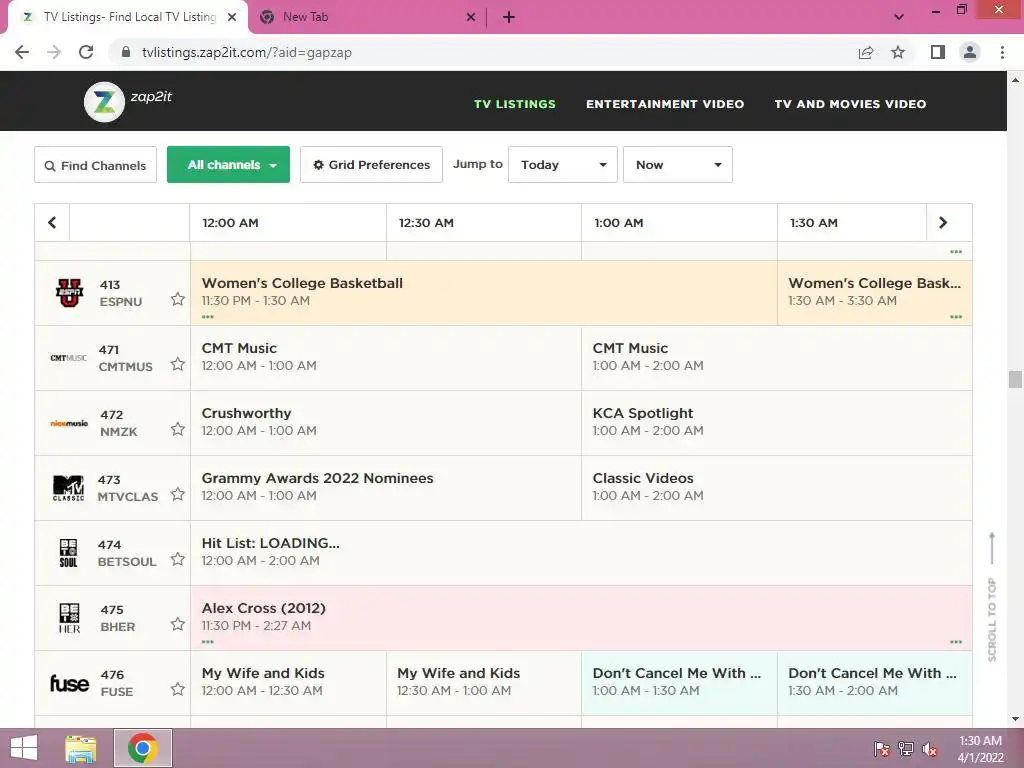Open the Today date dropdown
Screen dimensions: 1024x768
[x=563, y=165]
